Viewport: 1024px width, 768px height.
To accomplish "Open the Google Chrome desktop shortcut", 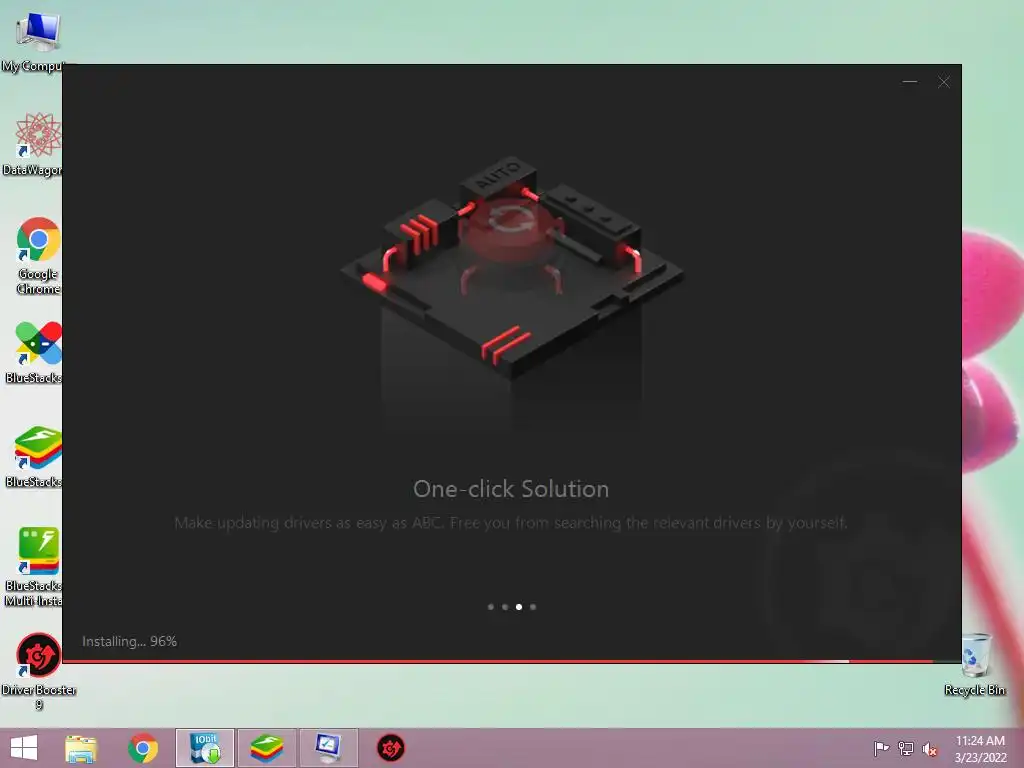I will tap(38, 255).
